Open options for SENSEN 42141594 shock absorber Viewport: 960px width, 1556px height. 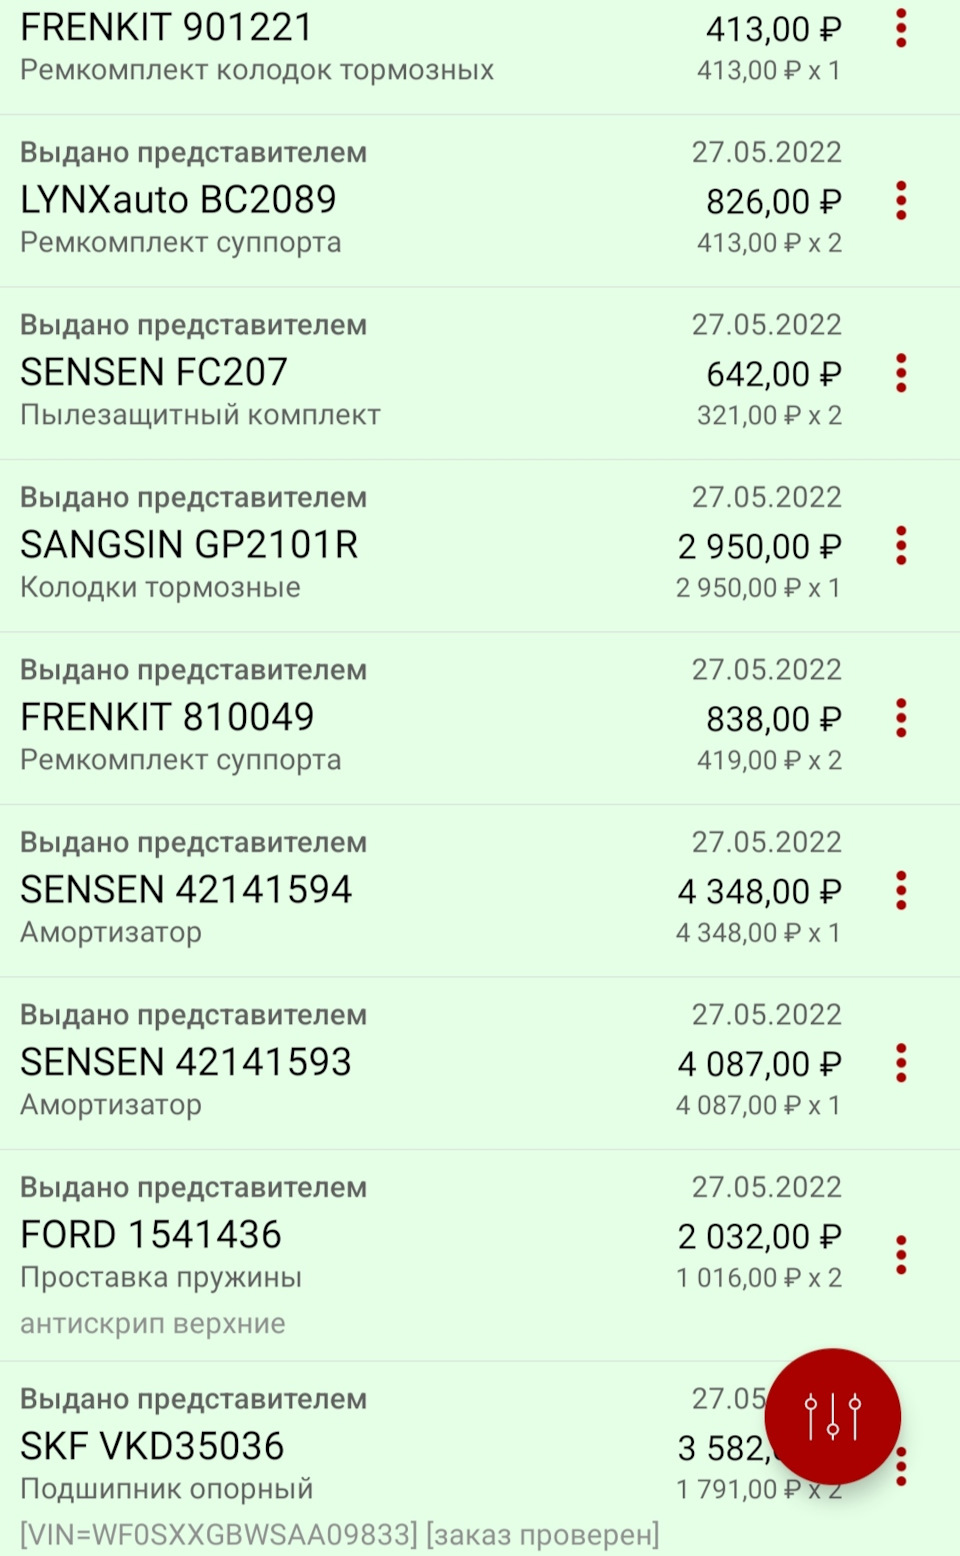(x=901, y=891)
